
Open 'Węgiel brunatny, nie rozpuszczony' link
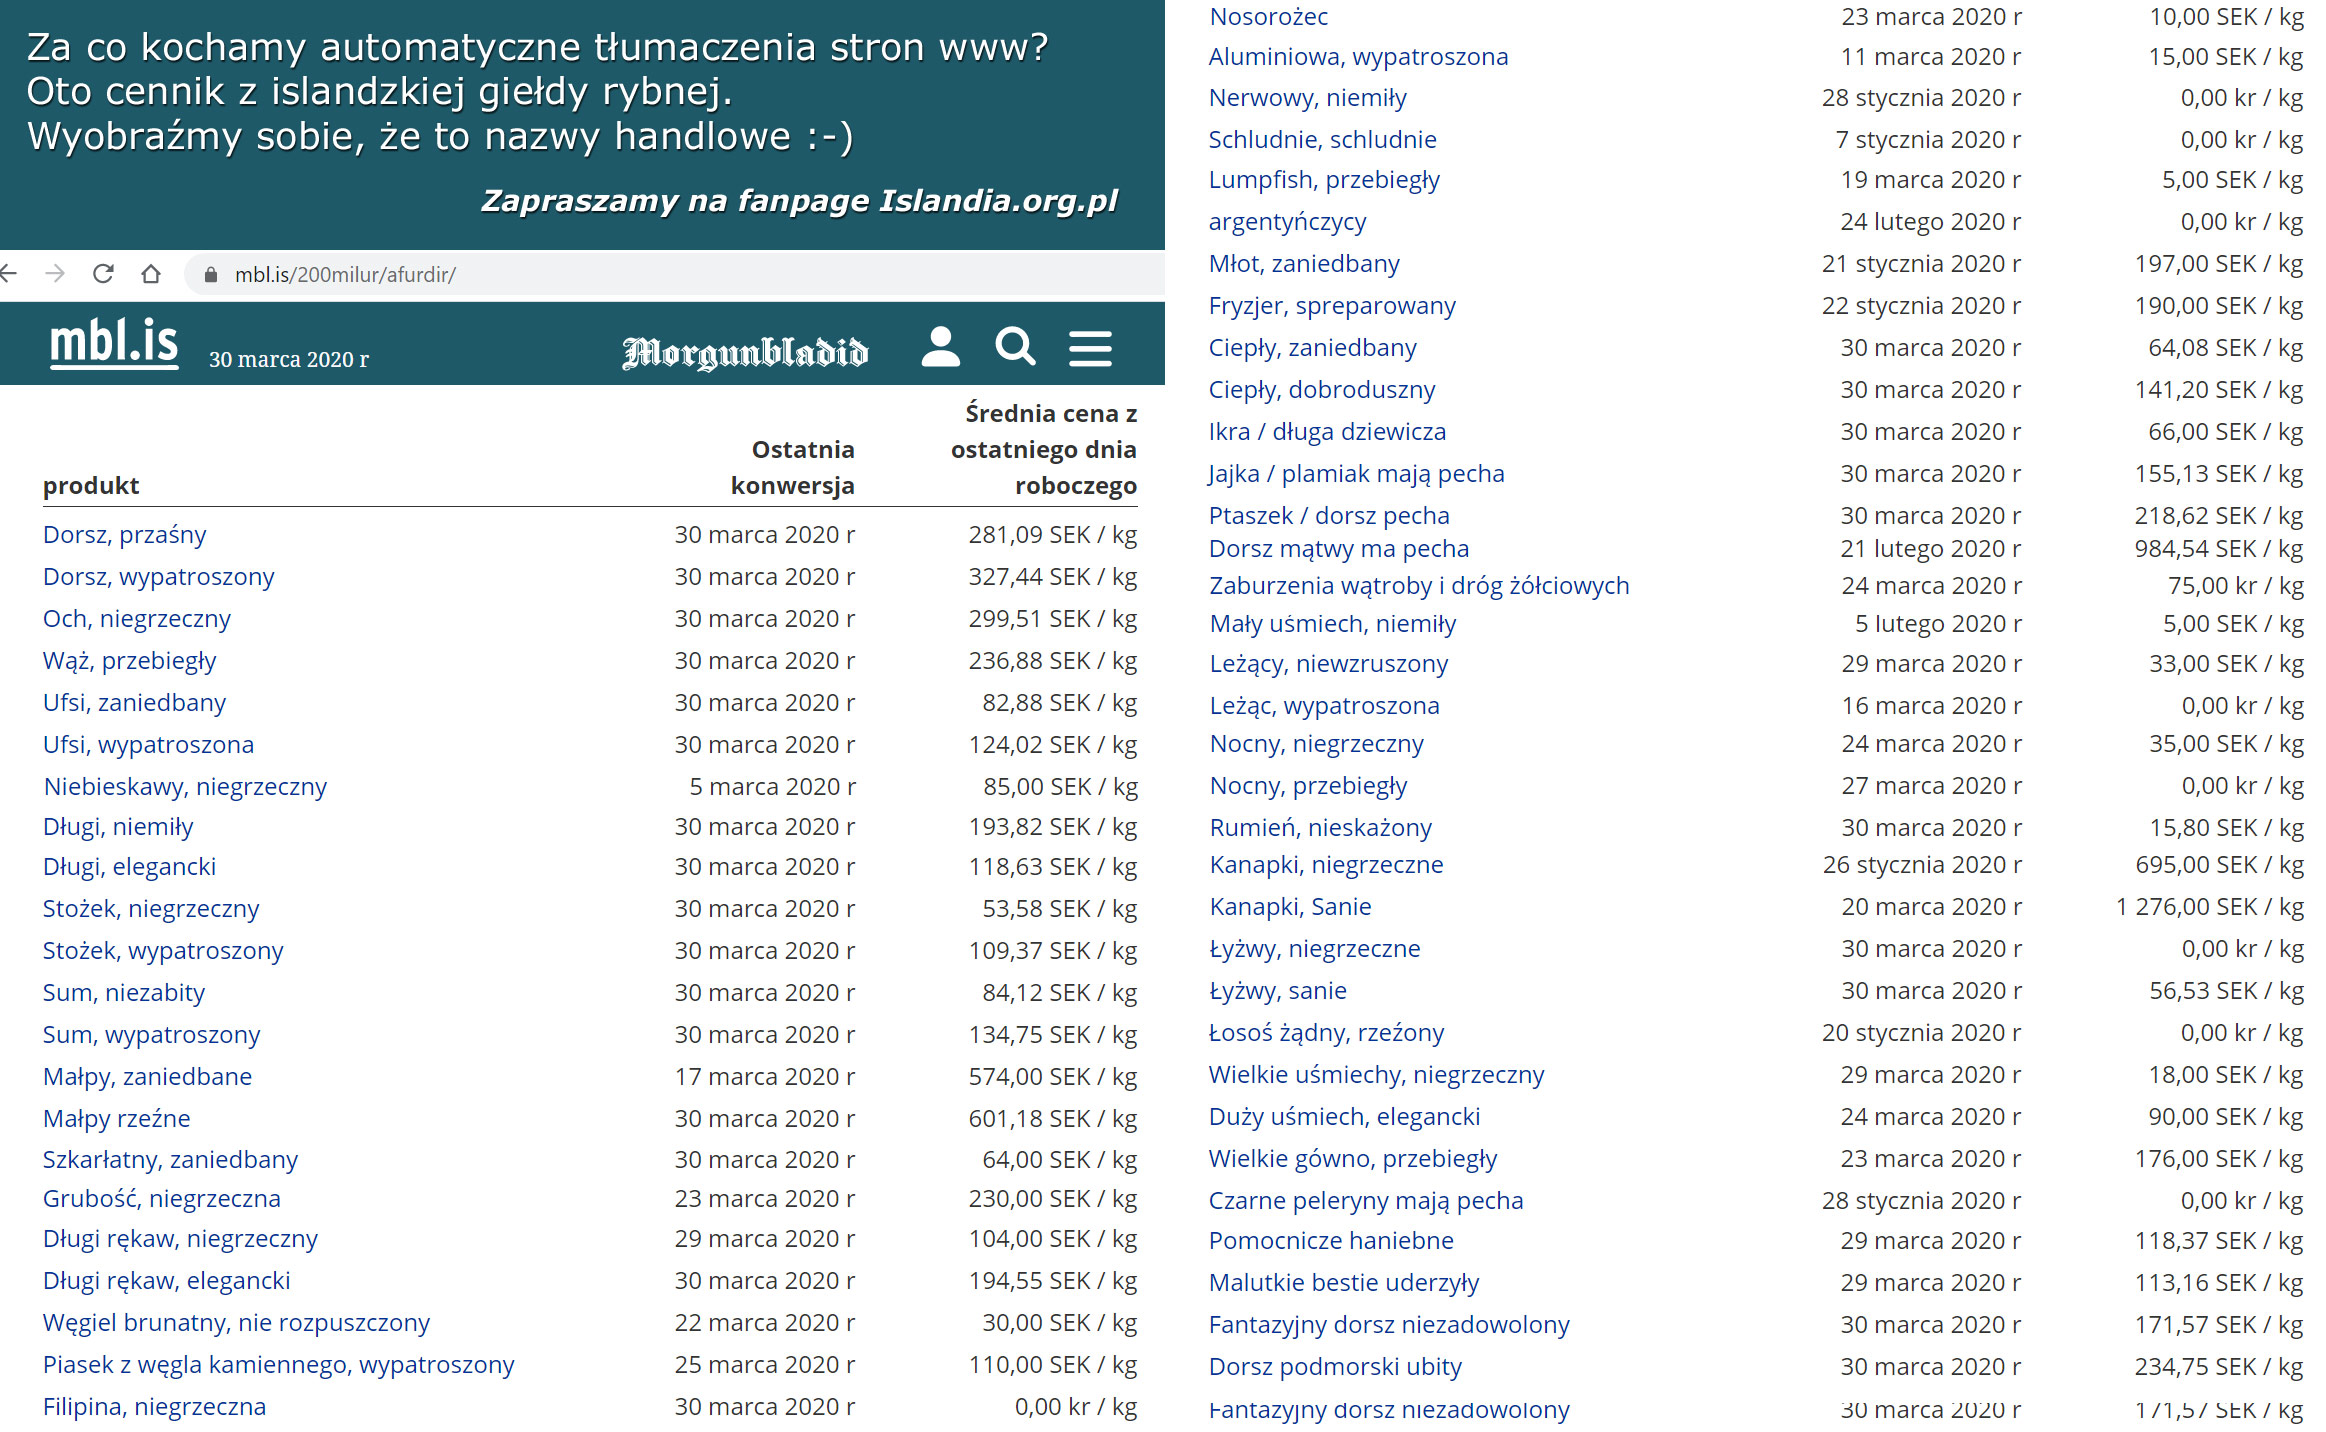(236, 1323)
